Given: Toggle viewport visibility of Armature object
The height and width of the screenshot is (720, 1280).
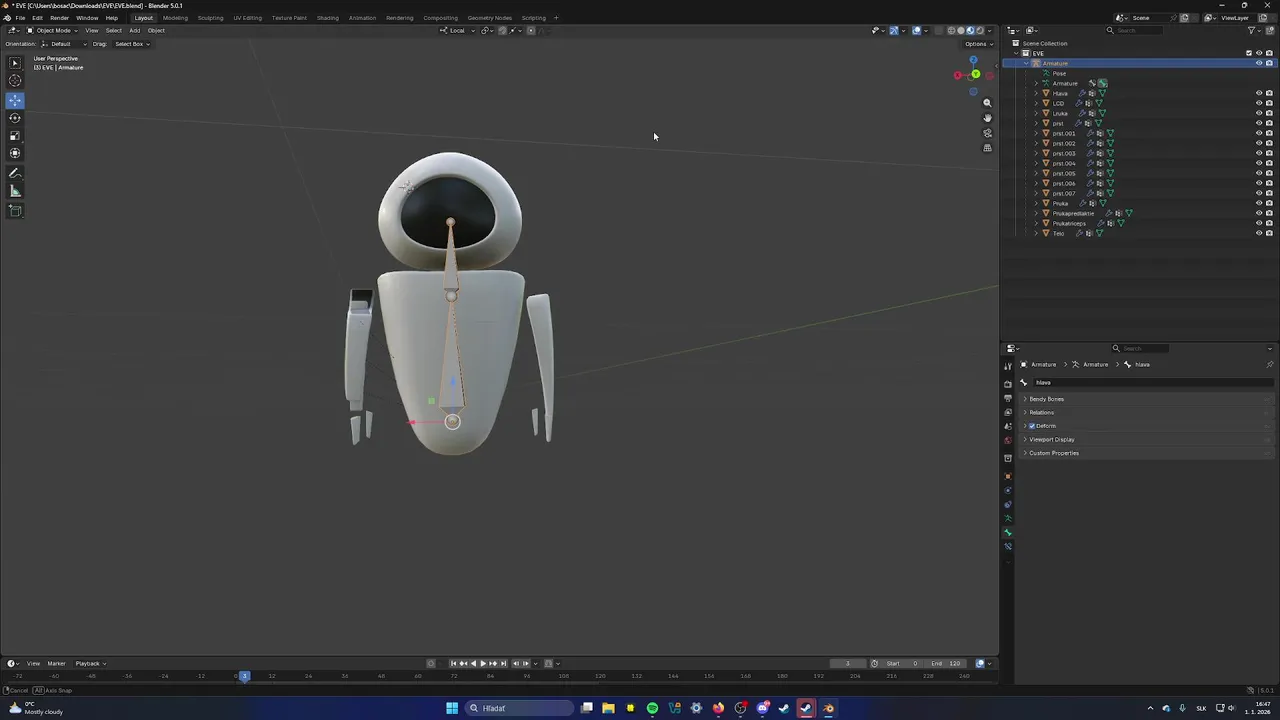Looking at the screenshot, I should 1259,63.
